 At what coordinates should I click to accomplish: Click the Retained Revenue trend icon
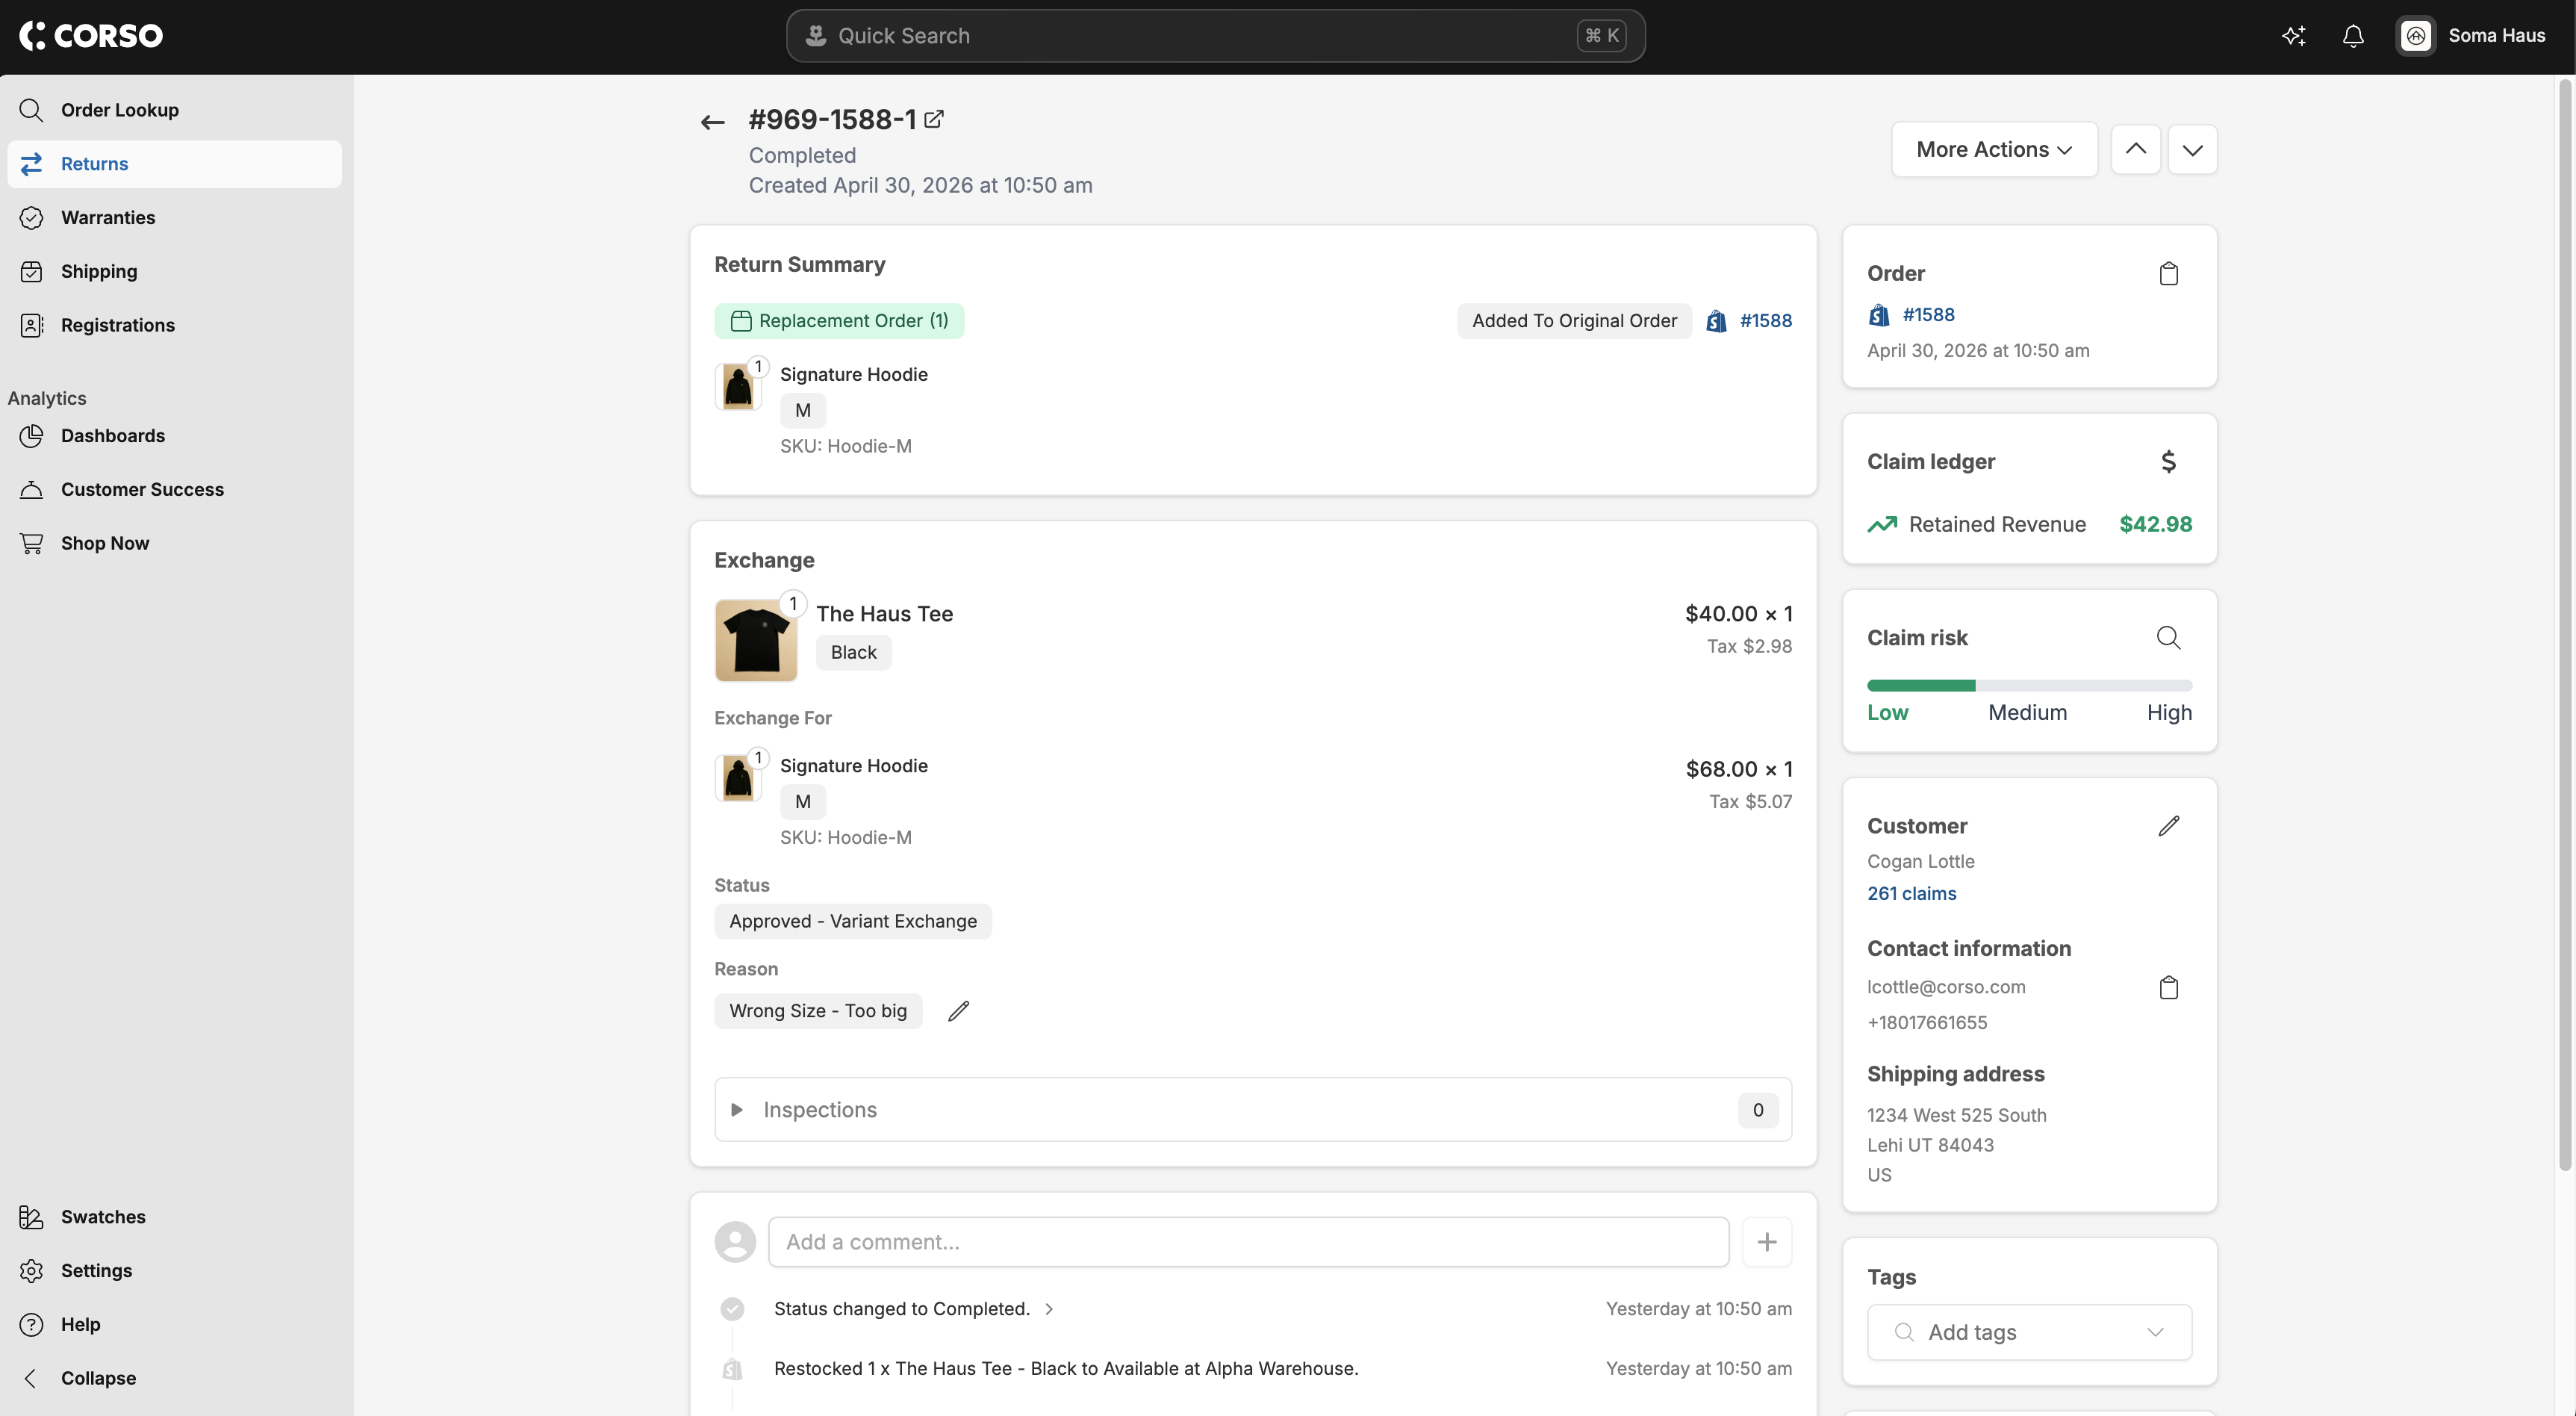click(1882, 525)
